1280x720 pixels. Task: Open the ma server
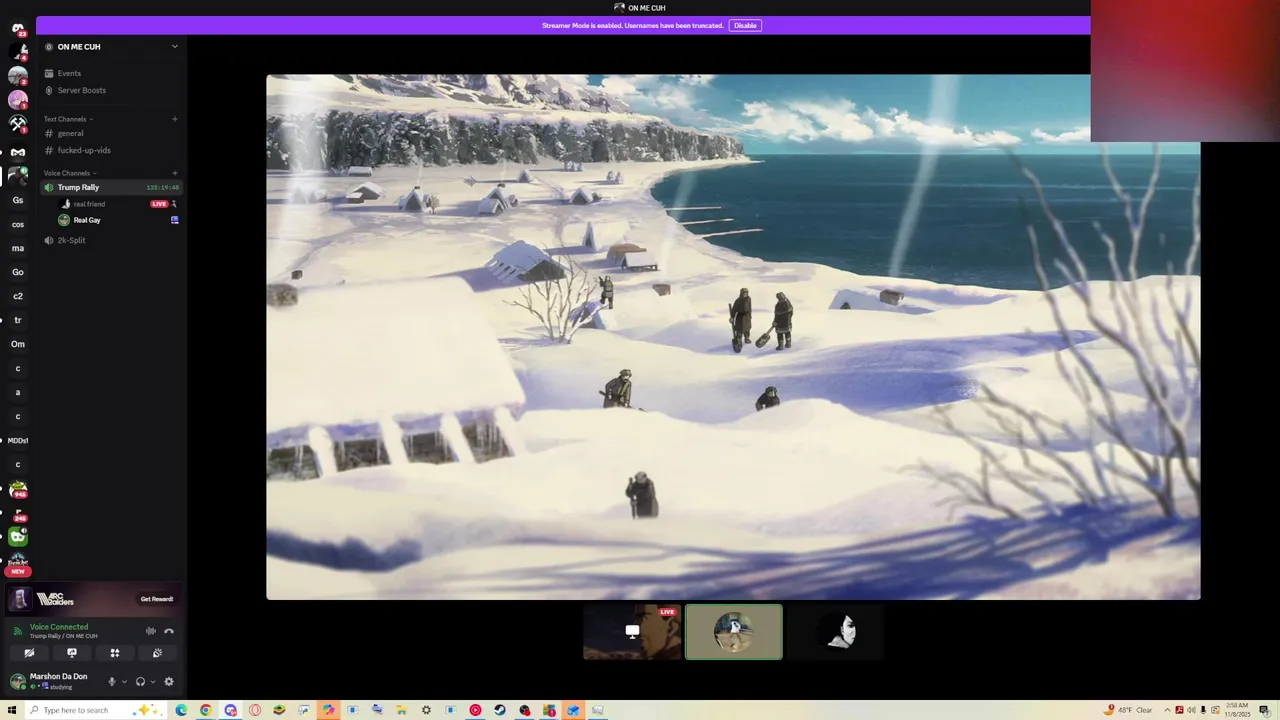(18, 248)
